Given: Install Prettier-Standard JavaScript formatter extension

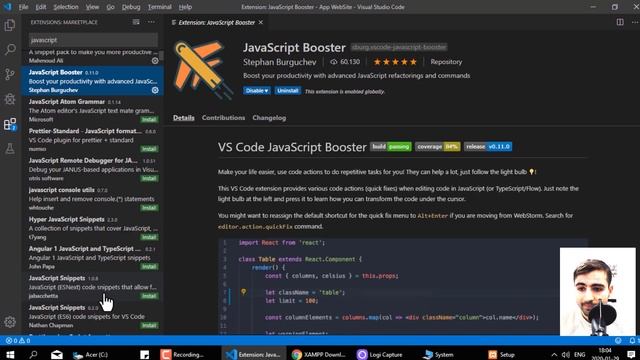Looking at the screenshot, I should point(149,149).
